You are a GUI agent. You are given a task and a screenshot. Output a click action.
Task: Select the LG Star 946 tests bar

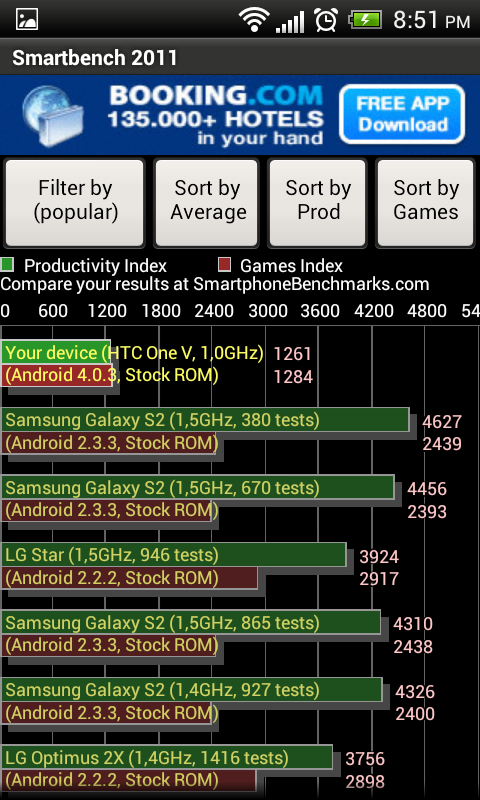tap(173, 555)
